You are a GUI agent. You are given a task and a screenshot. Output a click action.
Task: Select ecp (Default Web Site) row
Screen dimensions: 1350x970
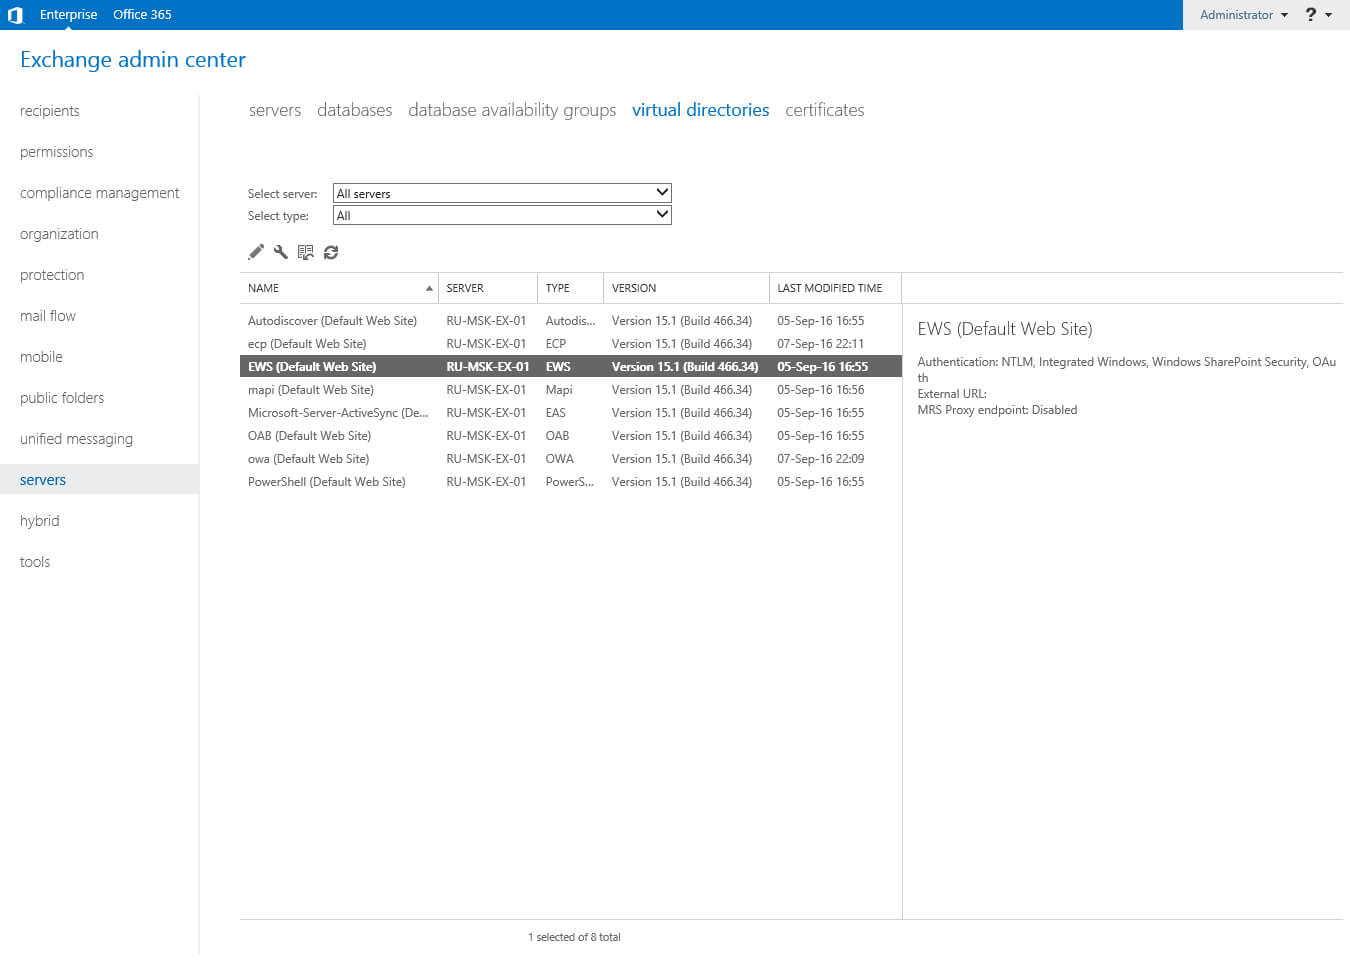click(x=571, y=344)
